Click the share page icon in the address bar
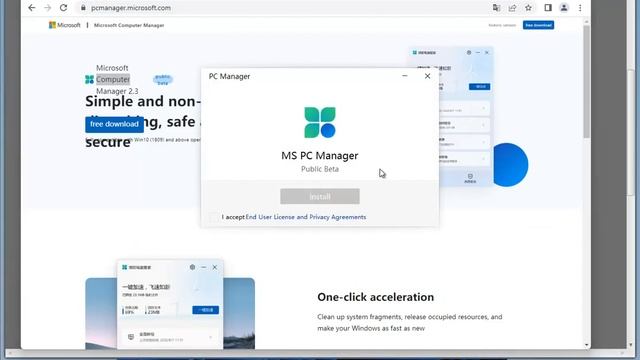 coord(512,8)
